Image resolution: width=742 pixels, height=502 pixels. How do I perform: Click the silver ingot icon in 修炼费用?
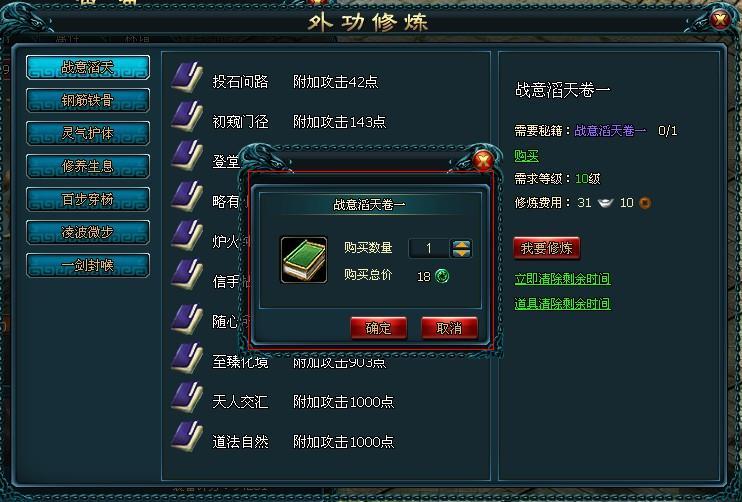[605, 203]
